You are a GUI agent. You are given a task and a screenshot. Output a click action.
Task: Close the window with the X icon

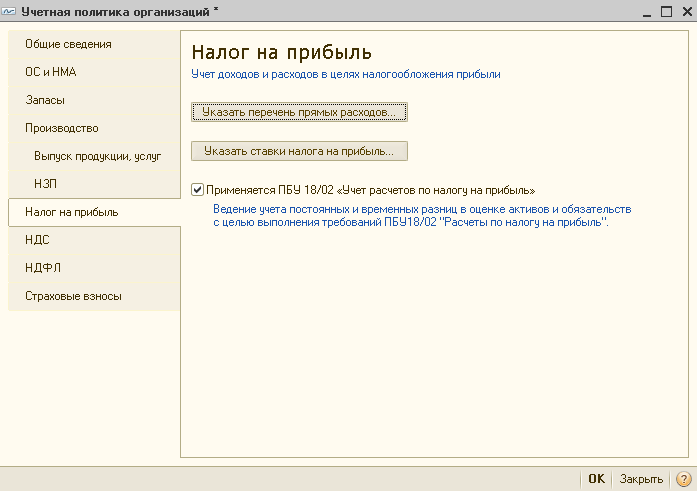(x=687, y=12)
